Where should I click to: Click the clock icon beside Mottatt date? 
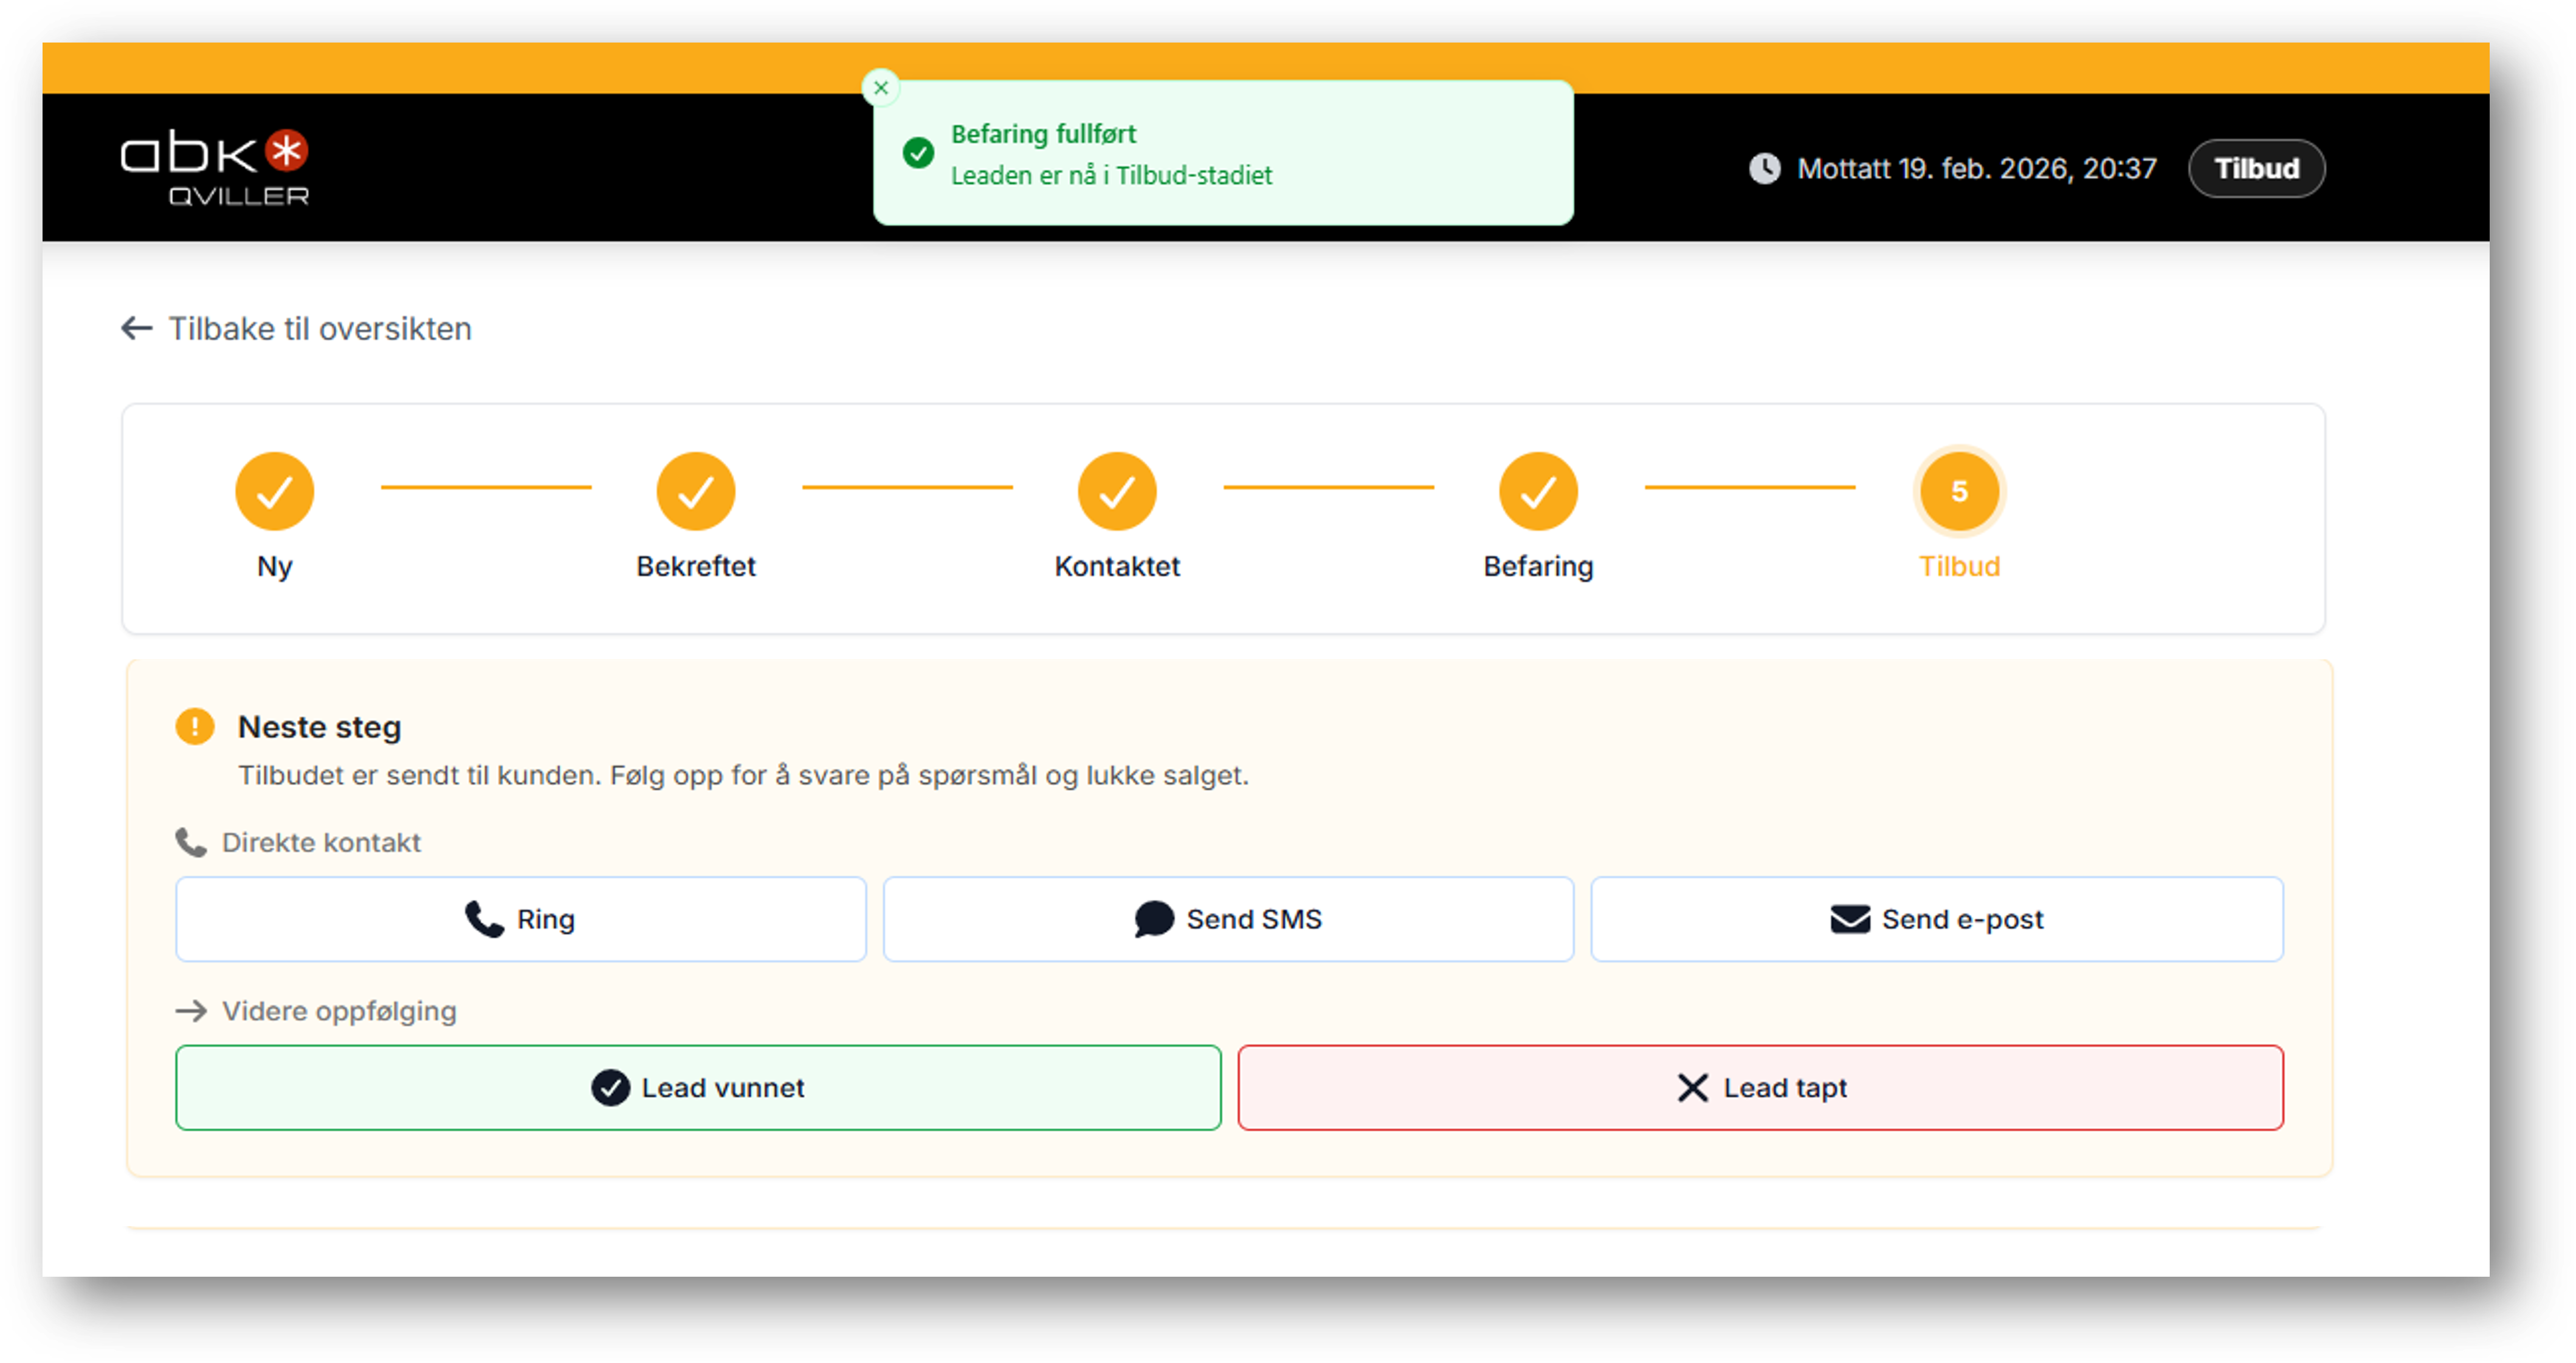pos(1764,168)
